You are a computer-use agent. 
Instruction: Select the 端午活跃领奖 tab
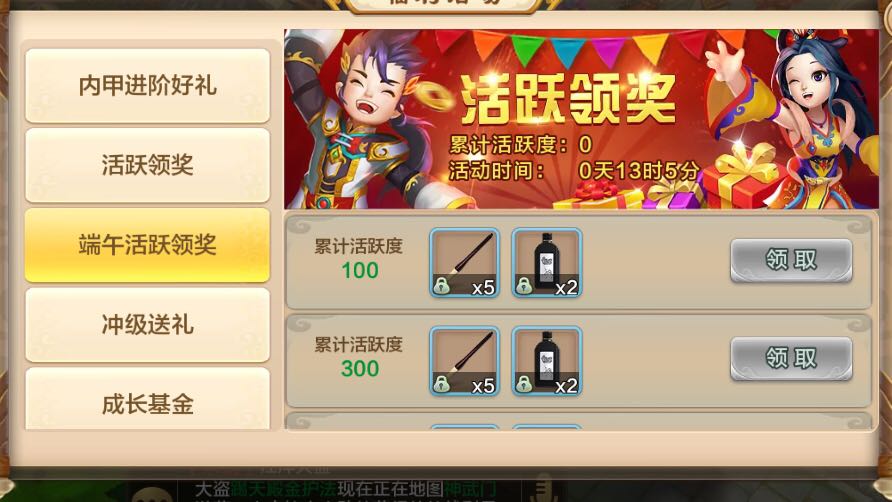tap(147, 245)
